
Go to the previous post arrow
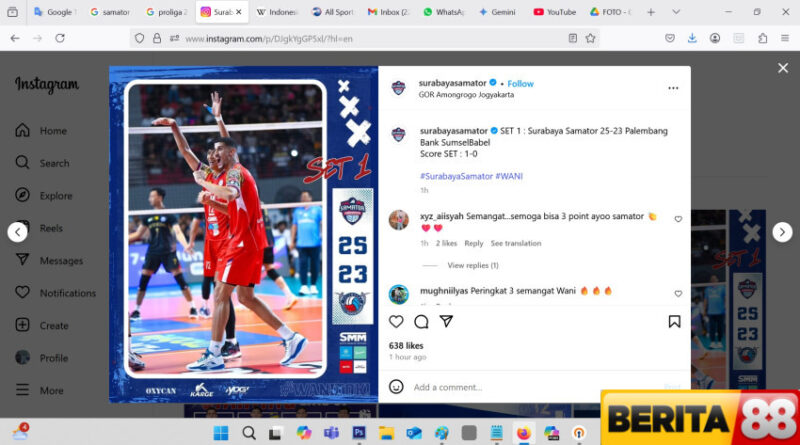[x=17, y=232]
